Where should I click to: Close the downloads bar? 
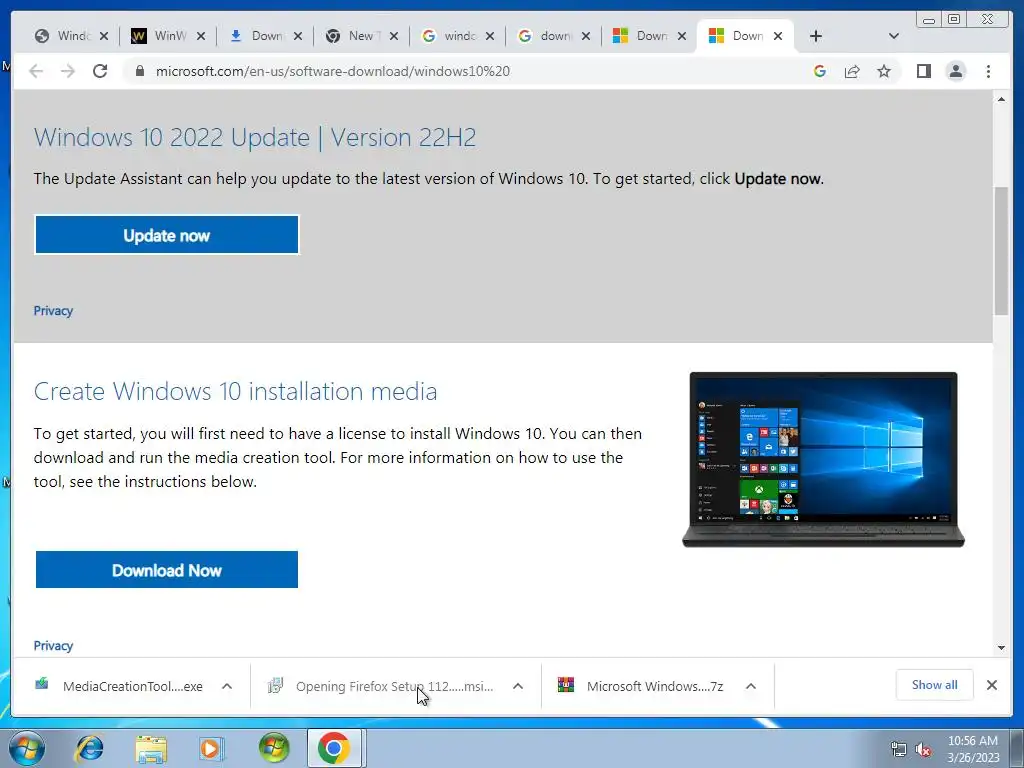point(991,685)
